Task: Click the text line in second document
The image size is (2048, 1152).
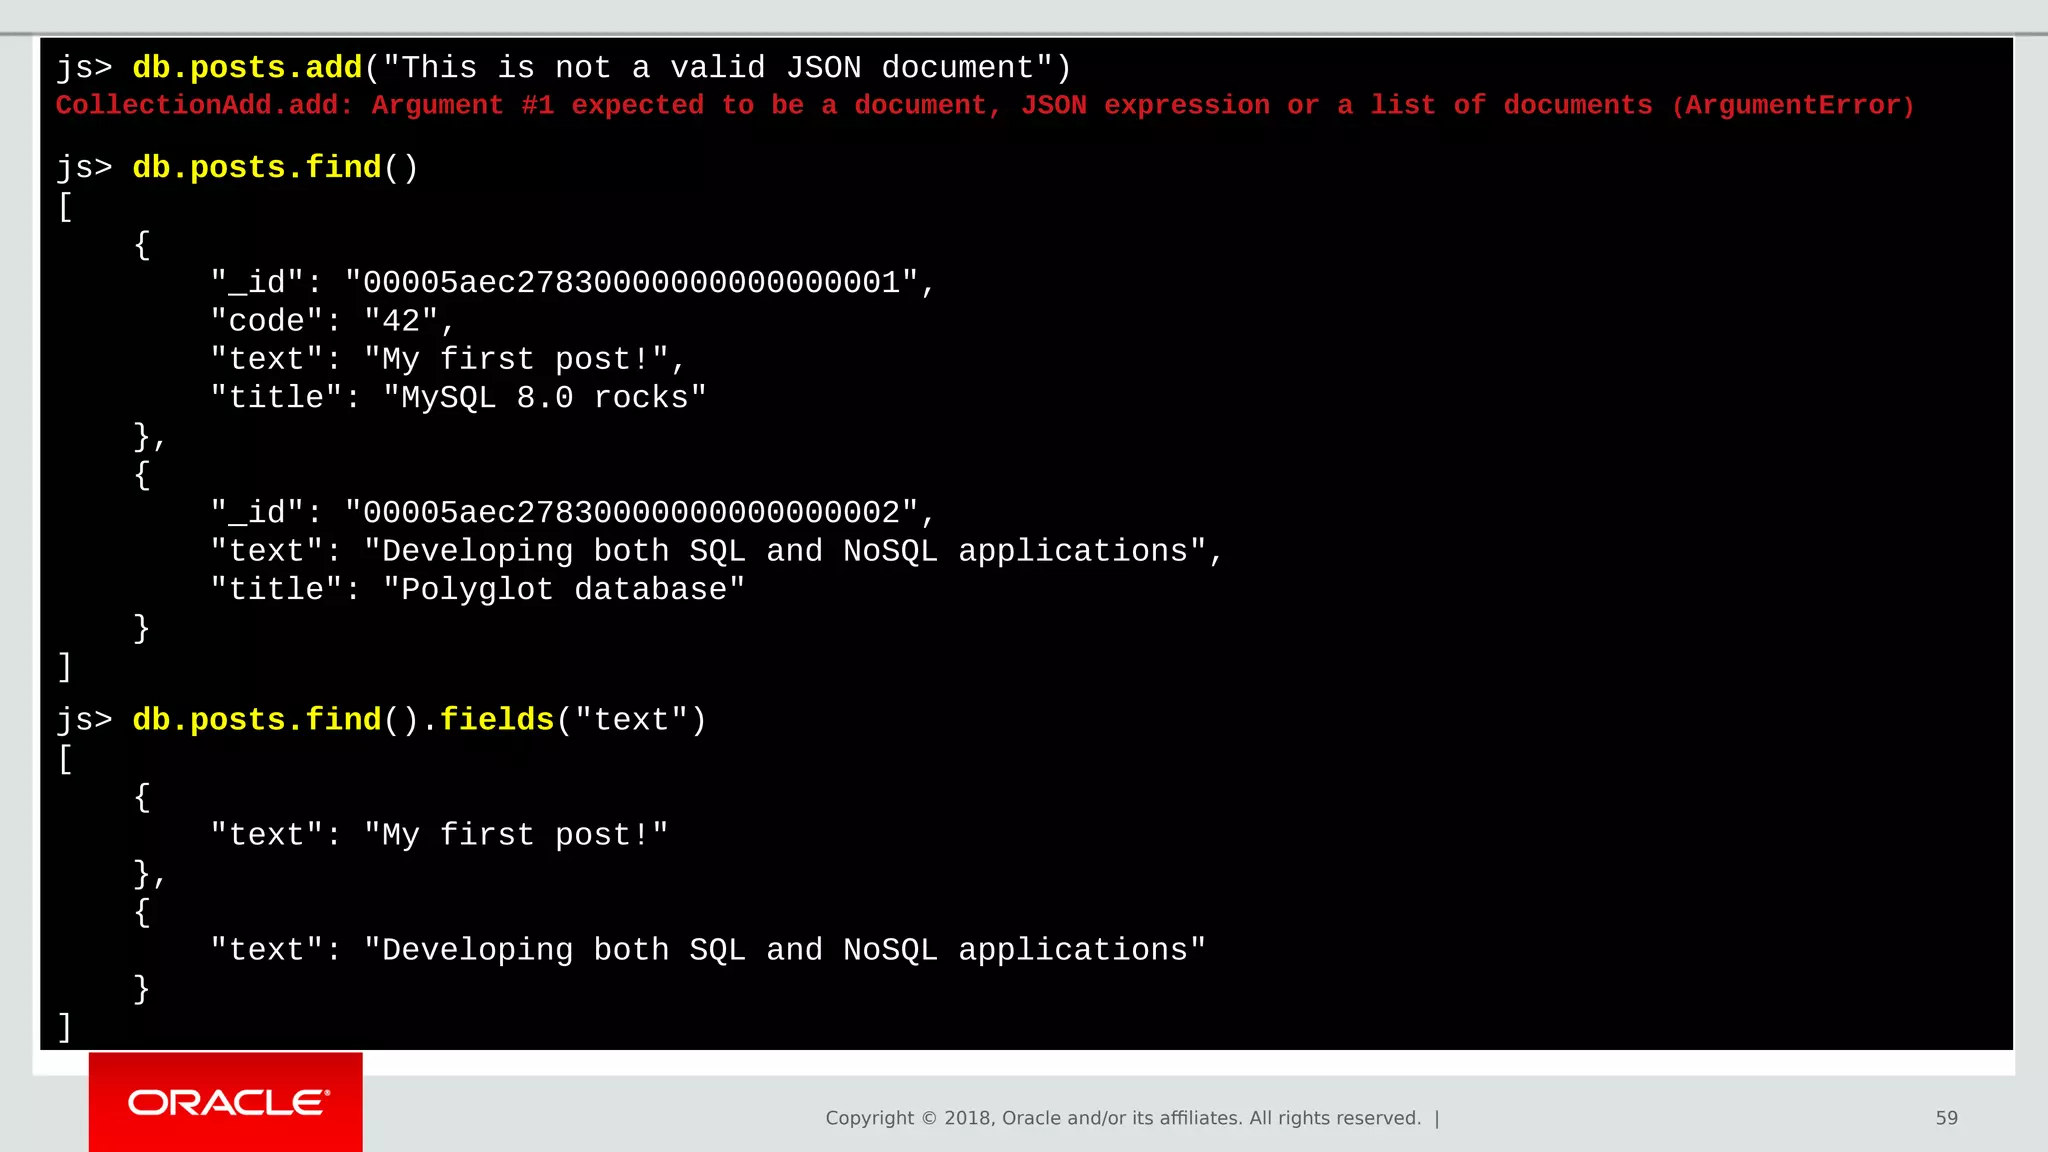Action: pyautogui.click(x=716, y=551)
